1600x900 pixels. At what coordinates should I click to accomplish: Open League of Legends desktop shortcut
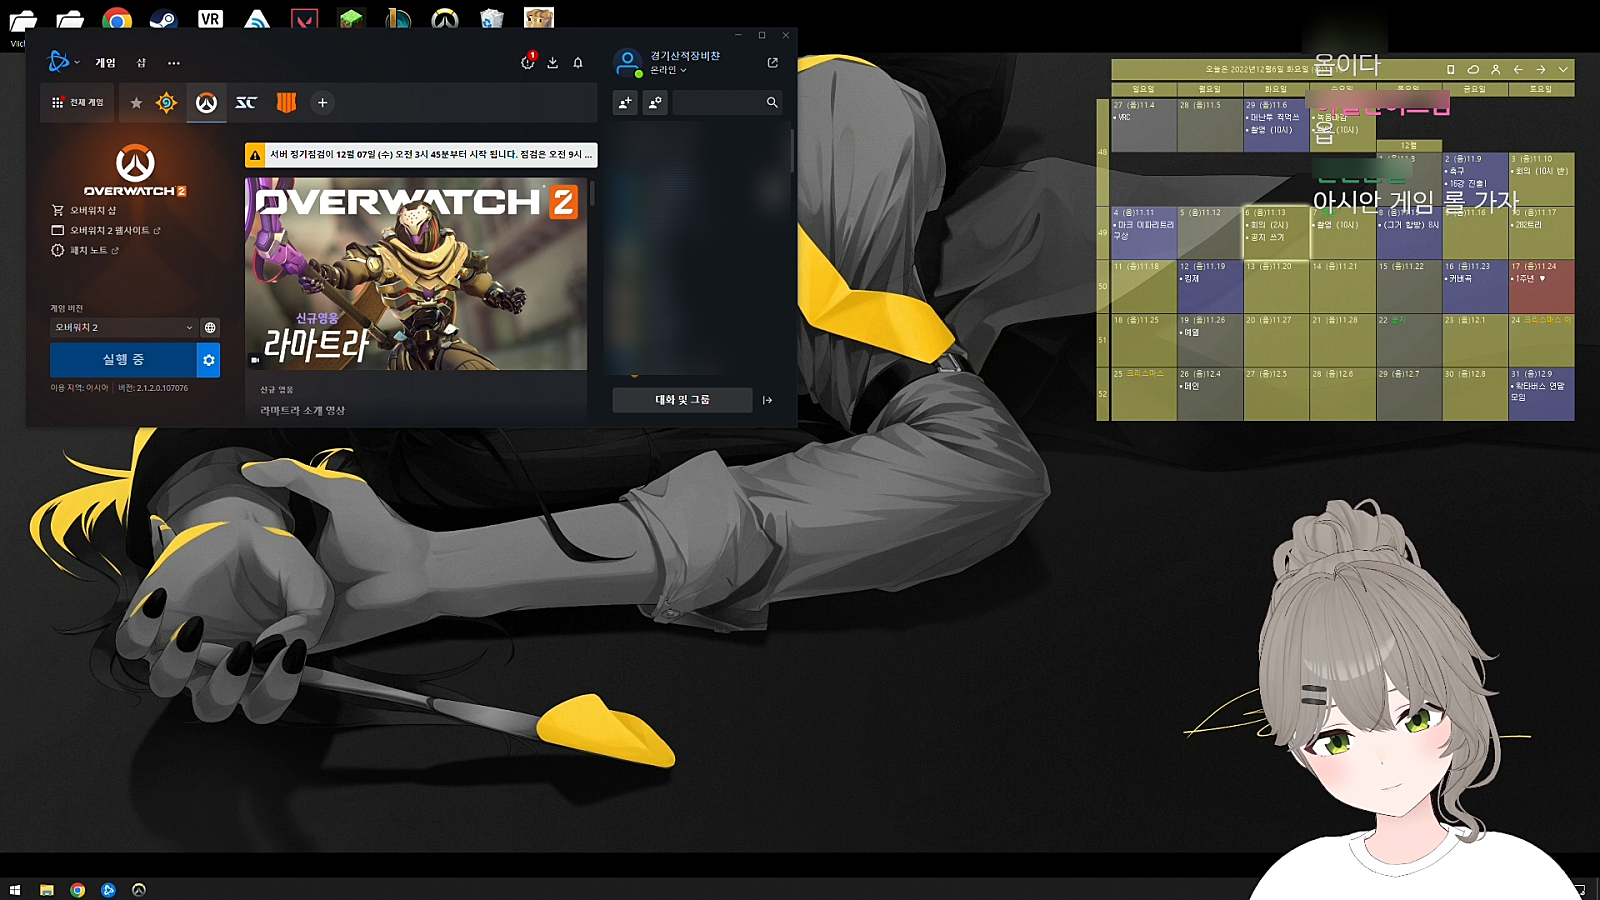pyautogui.click(x=398, y=20)
